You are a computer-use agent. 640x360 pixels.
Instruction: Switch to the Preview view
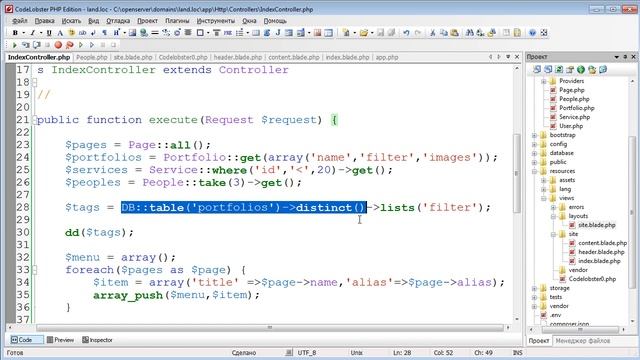click(x=60, y=340)
